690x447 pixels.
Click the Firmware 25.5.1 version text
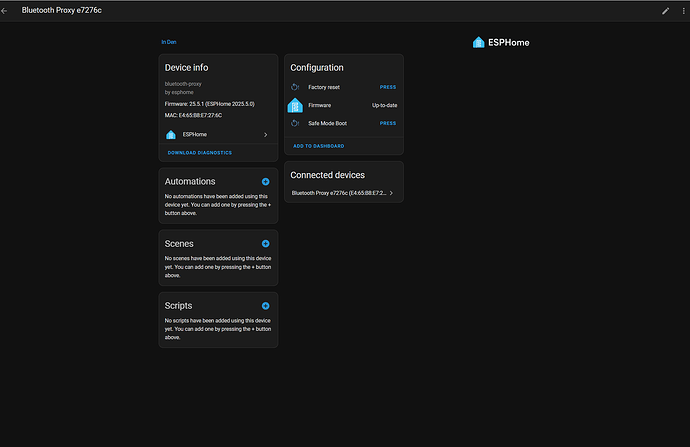coord(209,104)
